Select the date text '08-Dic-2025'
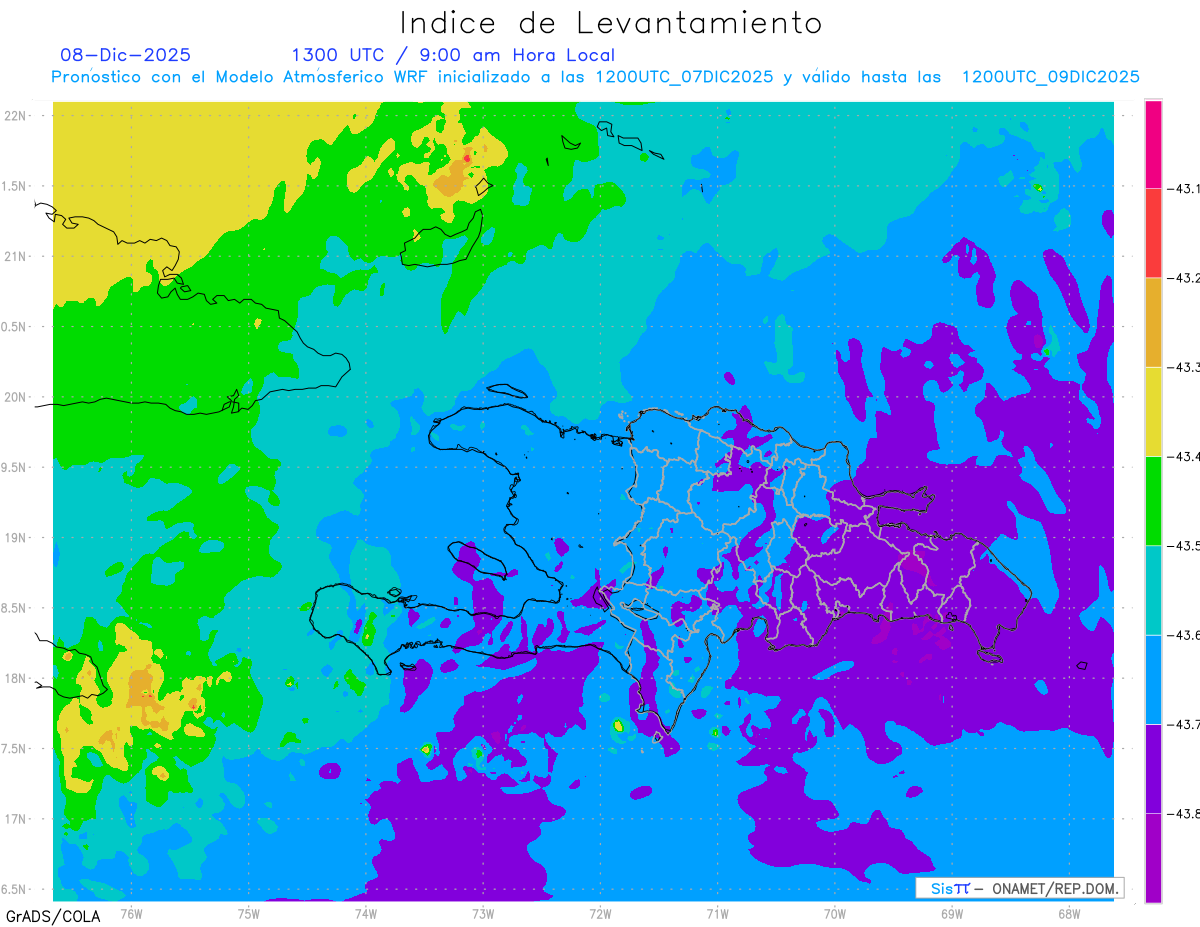The height and width of the screenshot is (927, 1200). (x=125, y=55)
